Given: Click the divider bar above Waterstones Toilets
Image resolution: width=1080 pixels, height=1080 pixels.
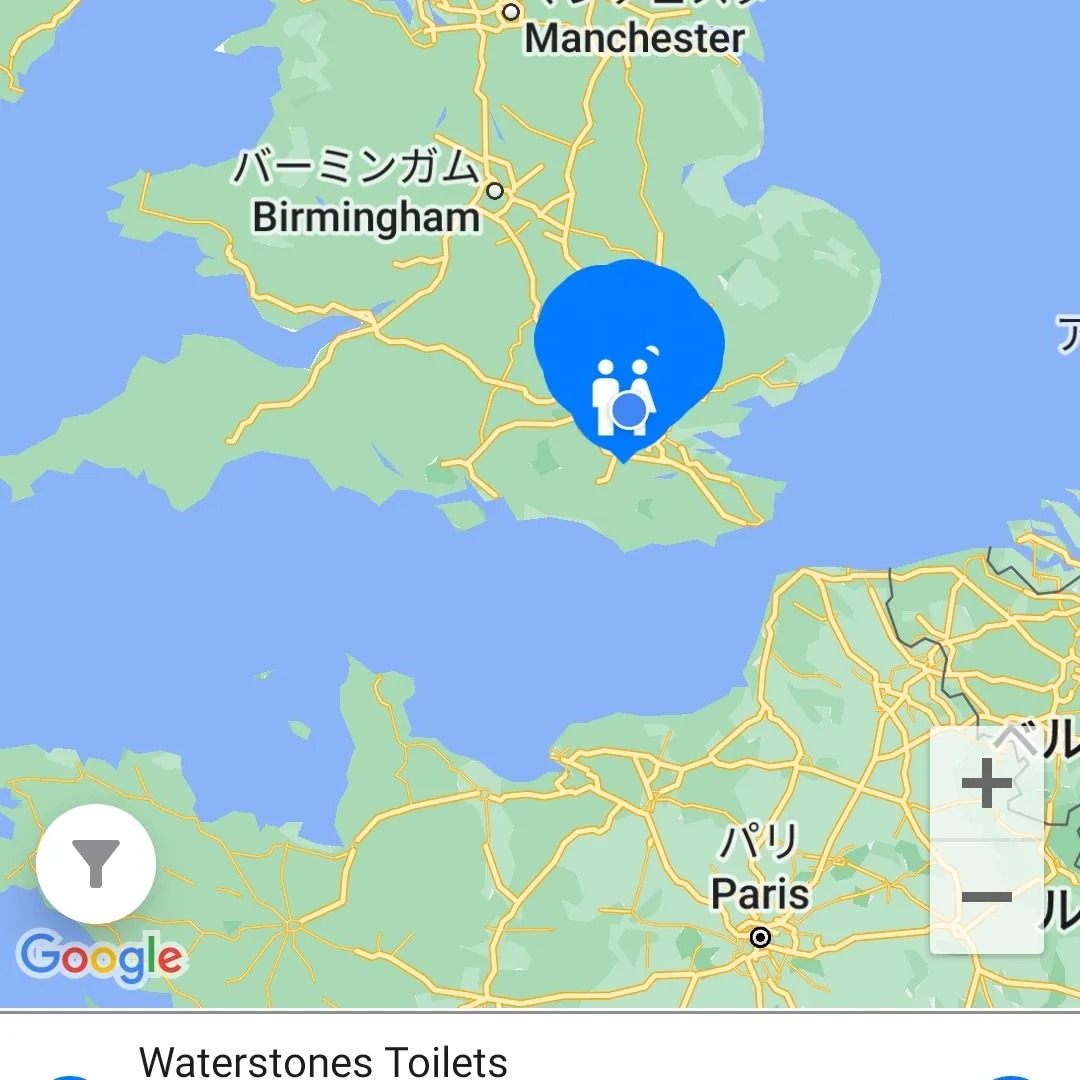Looking at the screenshot, I should click(540, 1011).
